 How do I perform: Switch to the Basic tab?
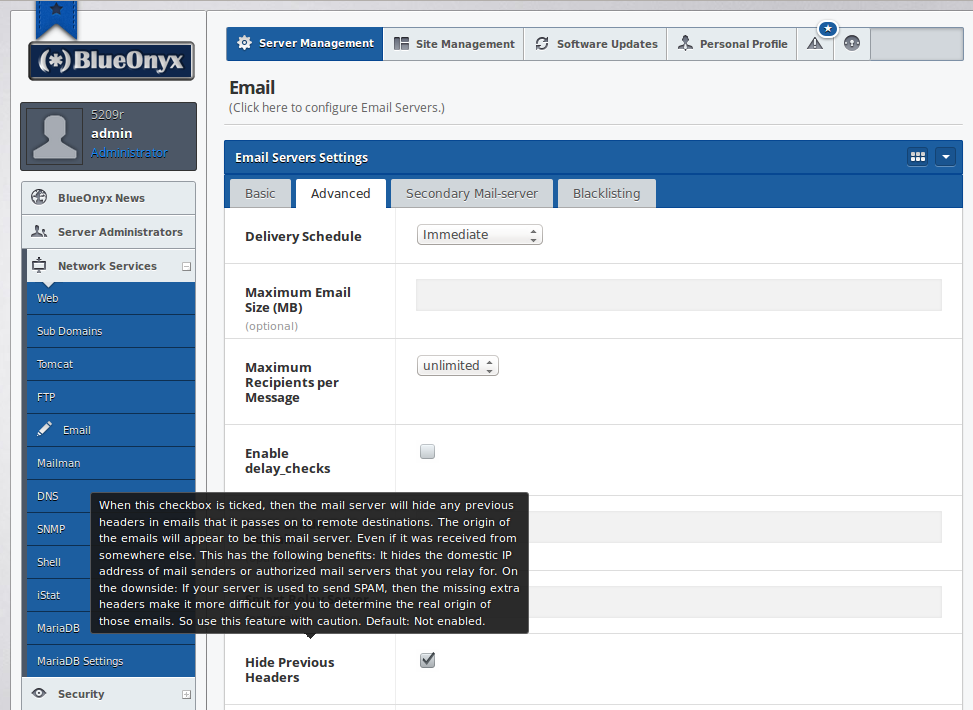[x=260, y=194]
